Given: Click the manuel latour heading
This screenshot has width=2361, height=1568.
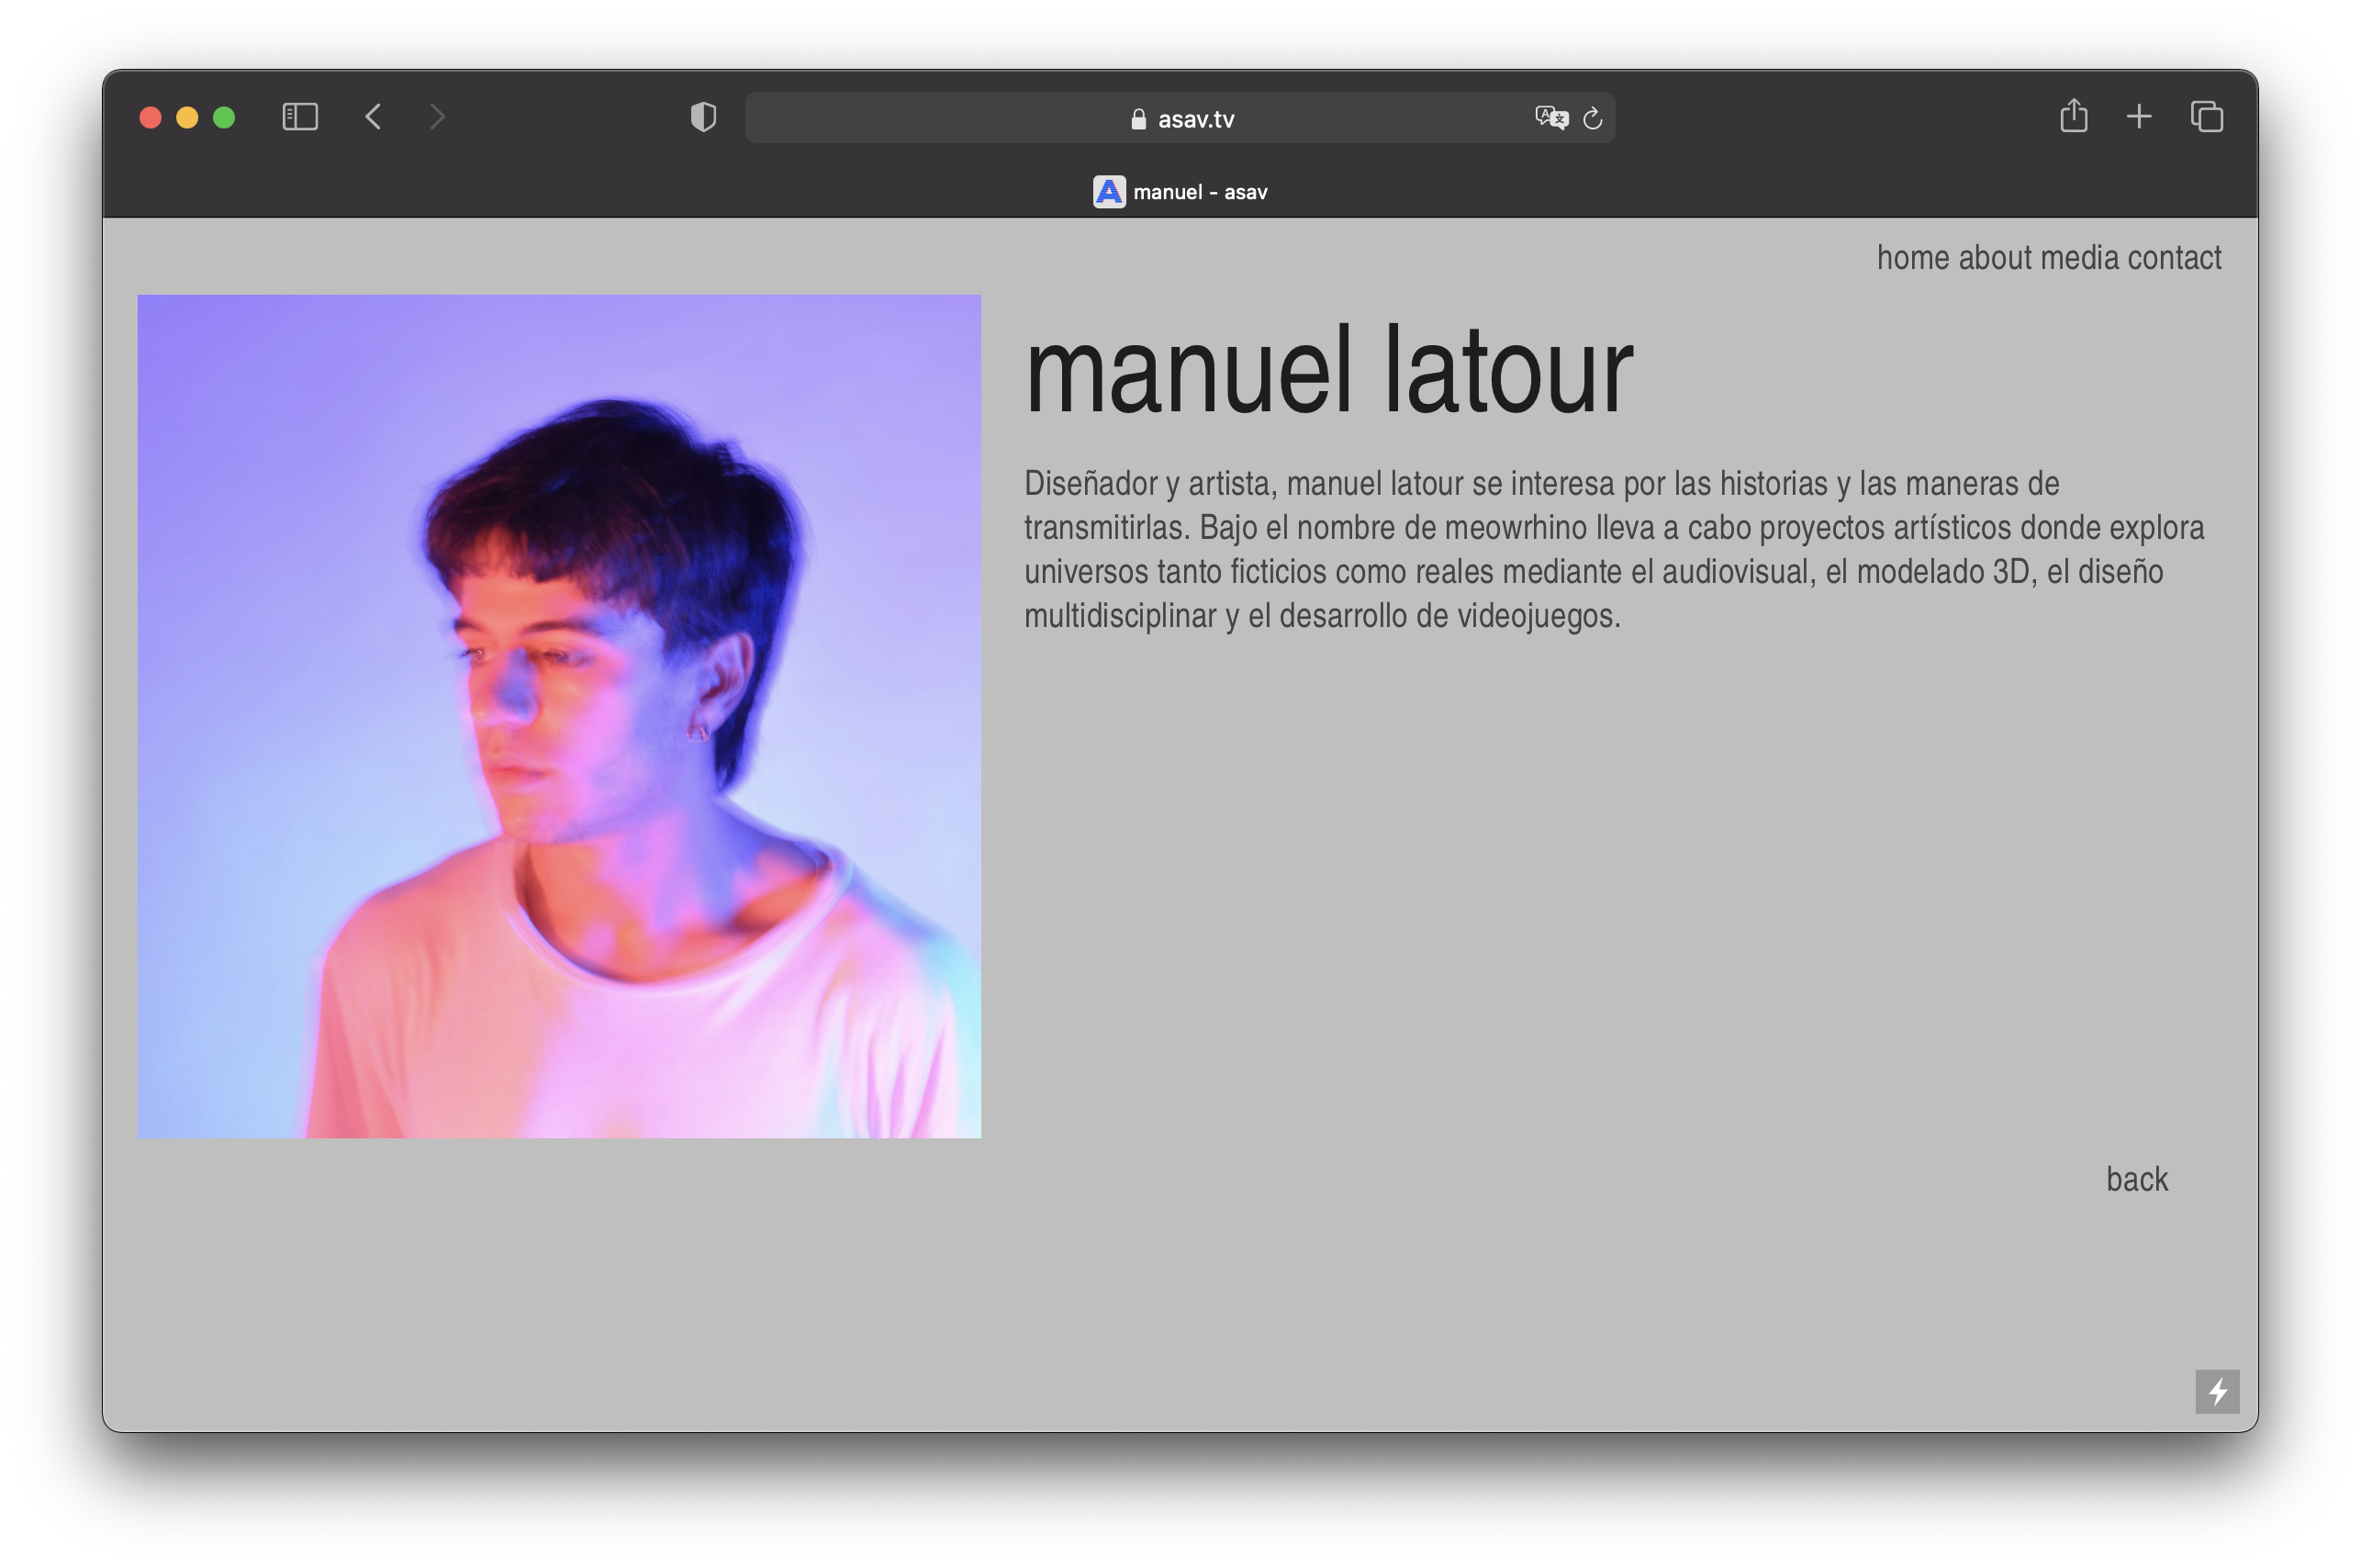Looking at the screenshot, I should [x=1329, y=370].
